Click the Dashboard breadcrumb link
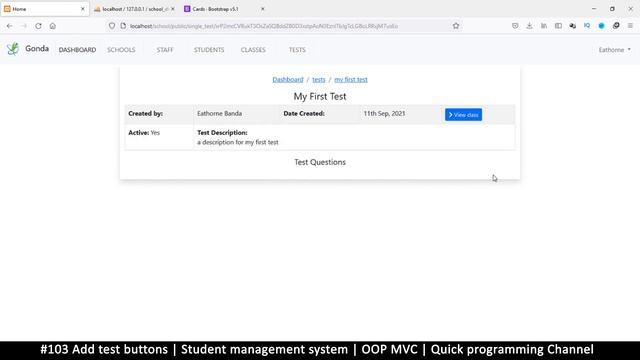 [x=288, y=80]
